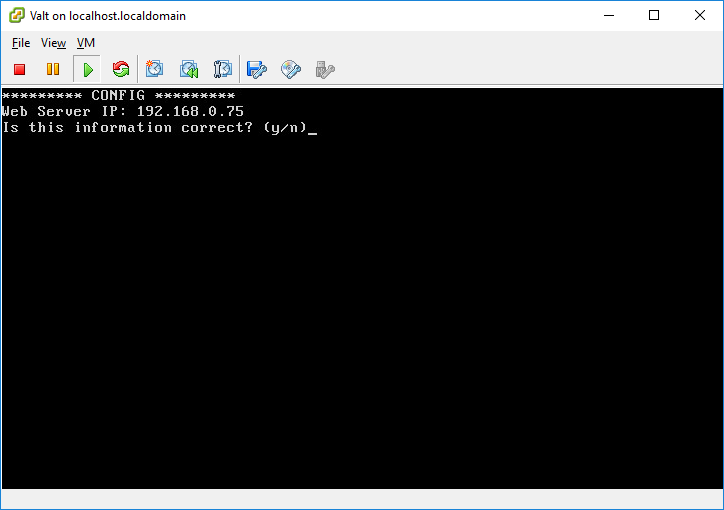Revert to the current snapshot
The height and width of the screenshot is (510, 724).
click(x=189, y=70)
